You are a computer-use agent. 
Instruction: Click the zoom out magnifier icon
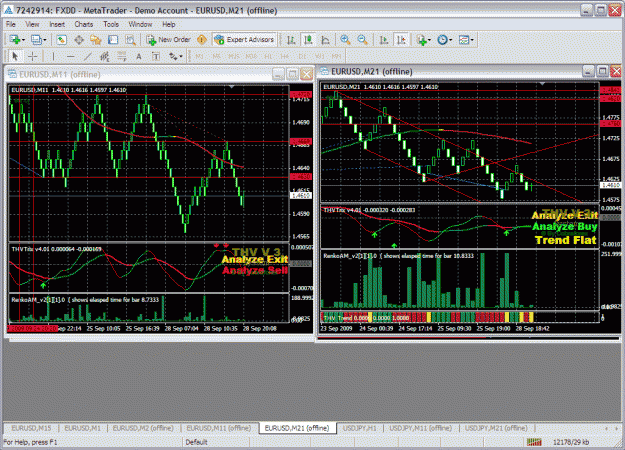pyautogui.click(x=362, y=40)
